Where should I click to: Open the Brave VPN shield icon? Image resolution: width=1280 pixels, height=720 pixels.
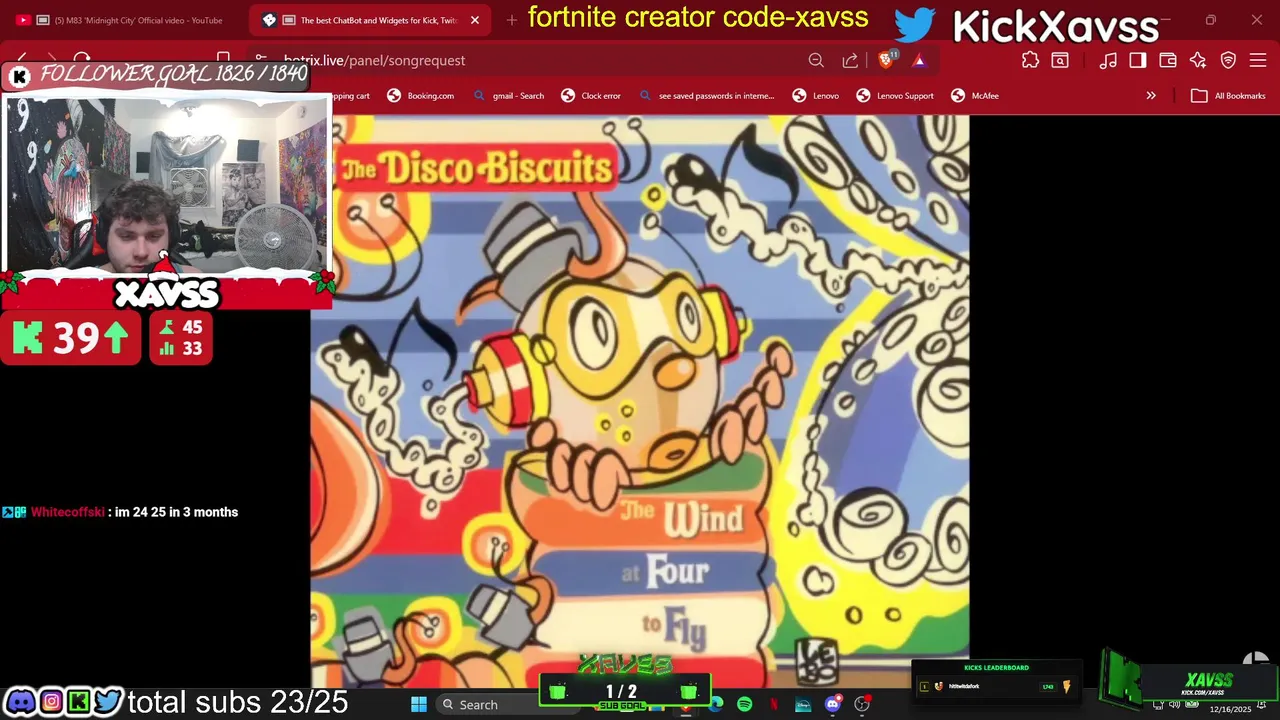point(1228,61)
